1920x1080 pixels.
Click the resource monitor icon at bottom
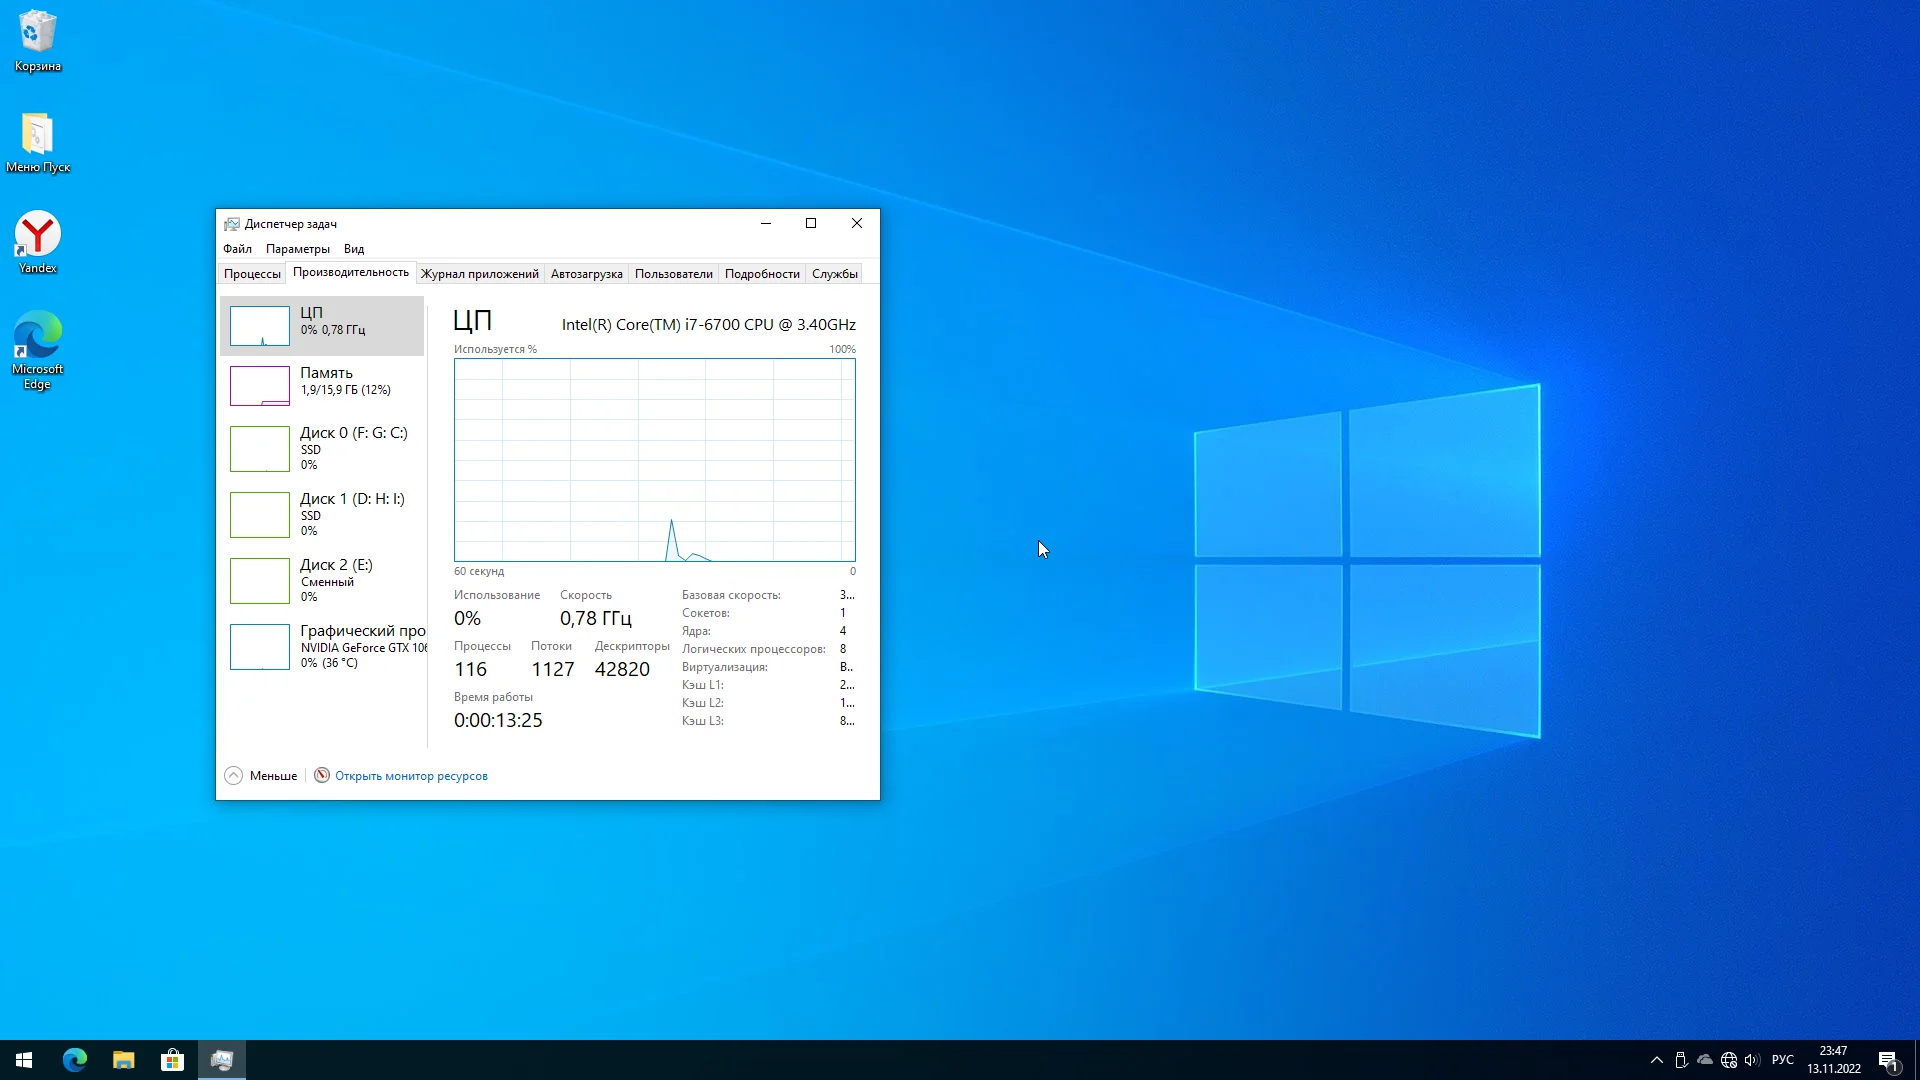click(322, 776)
